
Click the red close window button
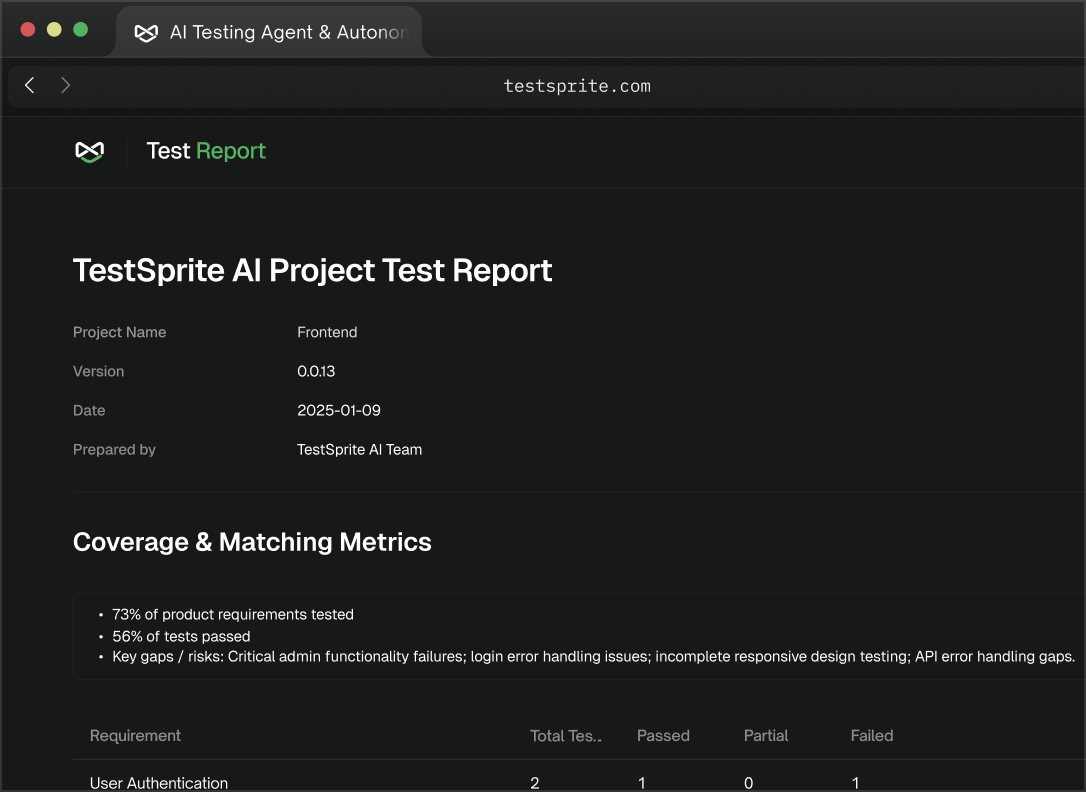click(28, 29)
